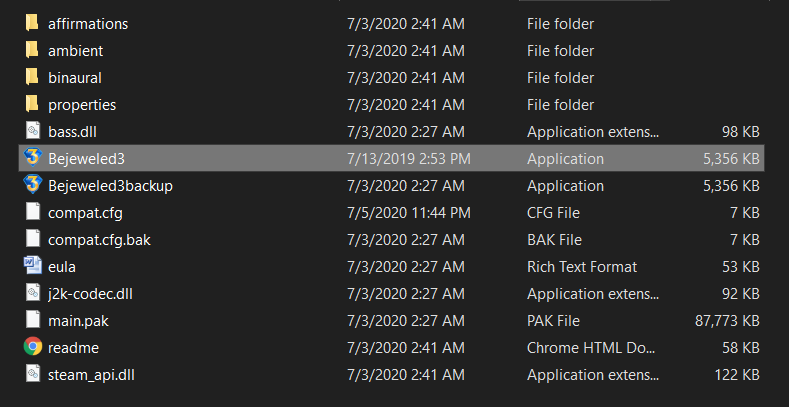
Task: Click the bass.dll file icon
Action: tap(32, 131)
